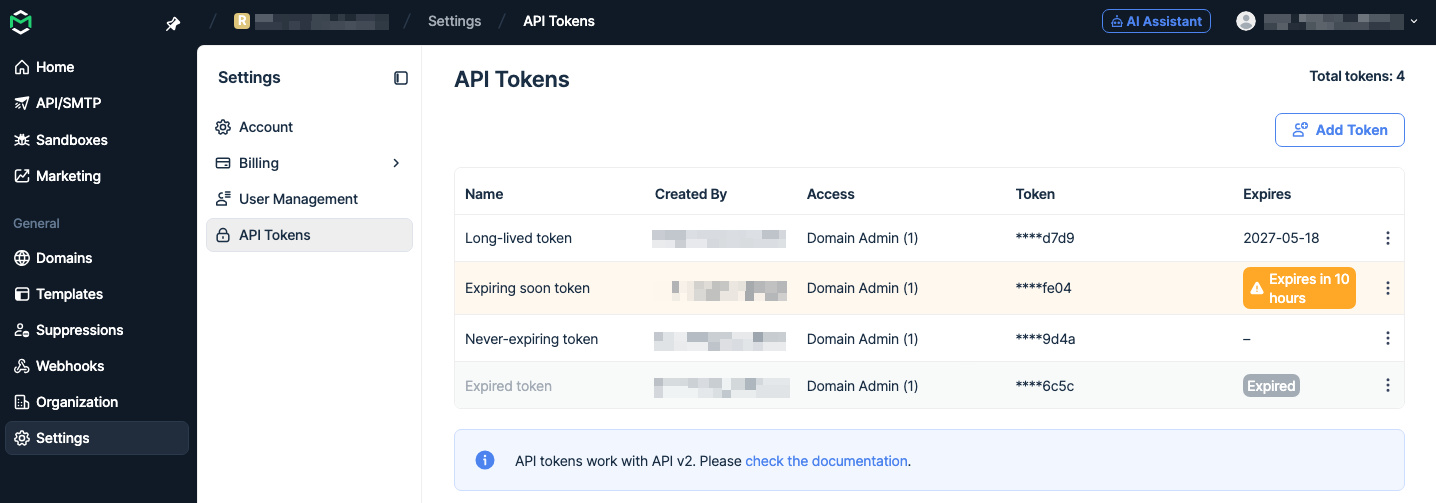Click the Name column header
1436x503 pixels.
484,194
